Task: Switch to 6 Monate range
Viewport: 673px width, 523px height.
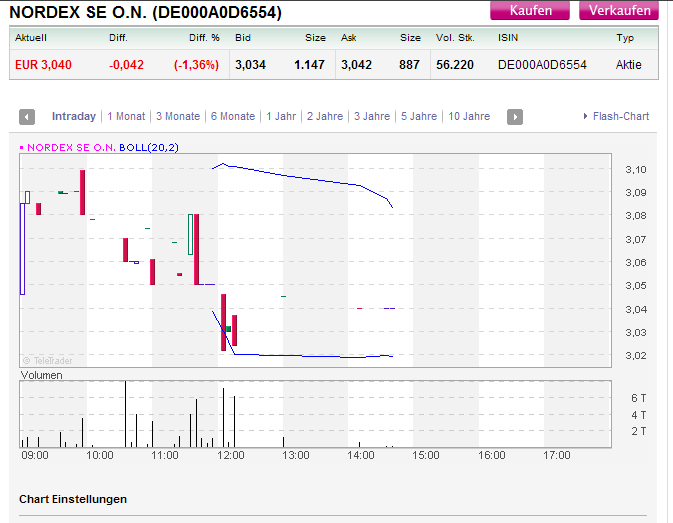Action: point(233,116)
